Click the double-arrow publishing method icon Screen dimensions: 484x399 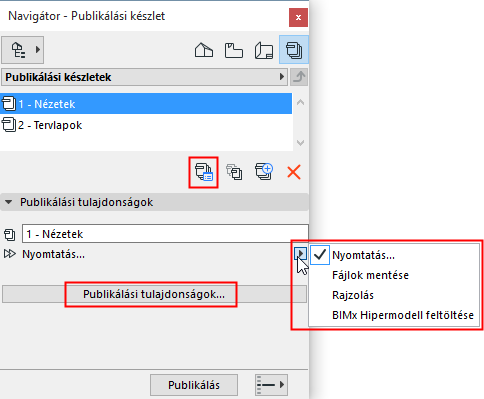pos(9,254)
